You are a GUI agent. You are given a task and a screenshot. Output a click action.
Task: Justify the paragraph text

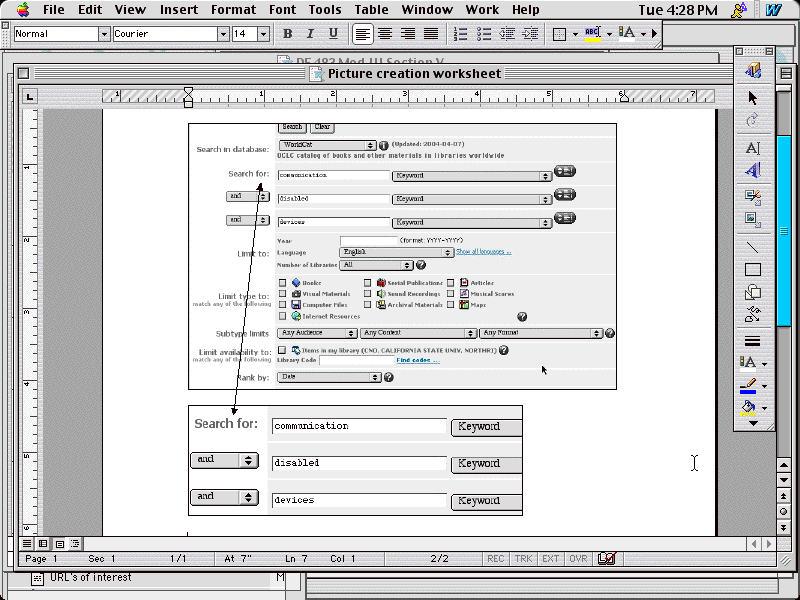(x=431, y=34)
